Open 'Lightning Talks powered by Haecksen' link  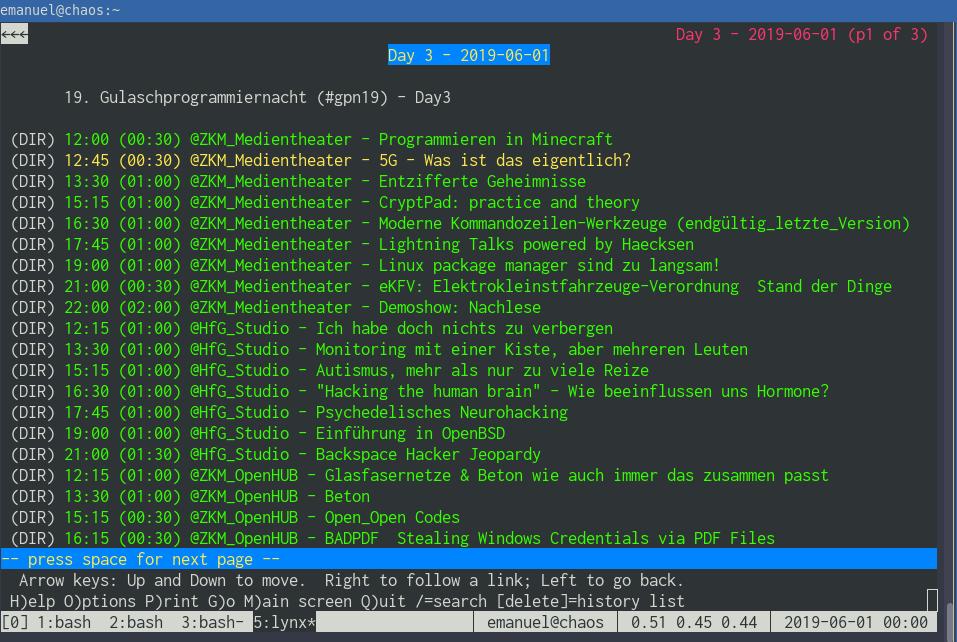(x=378, y=245)
